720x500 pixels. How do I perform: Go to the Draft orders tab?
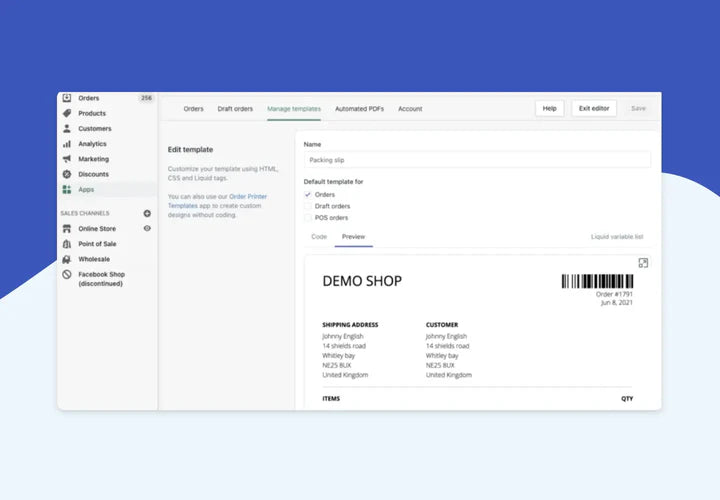(x=235, y=109)
